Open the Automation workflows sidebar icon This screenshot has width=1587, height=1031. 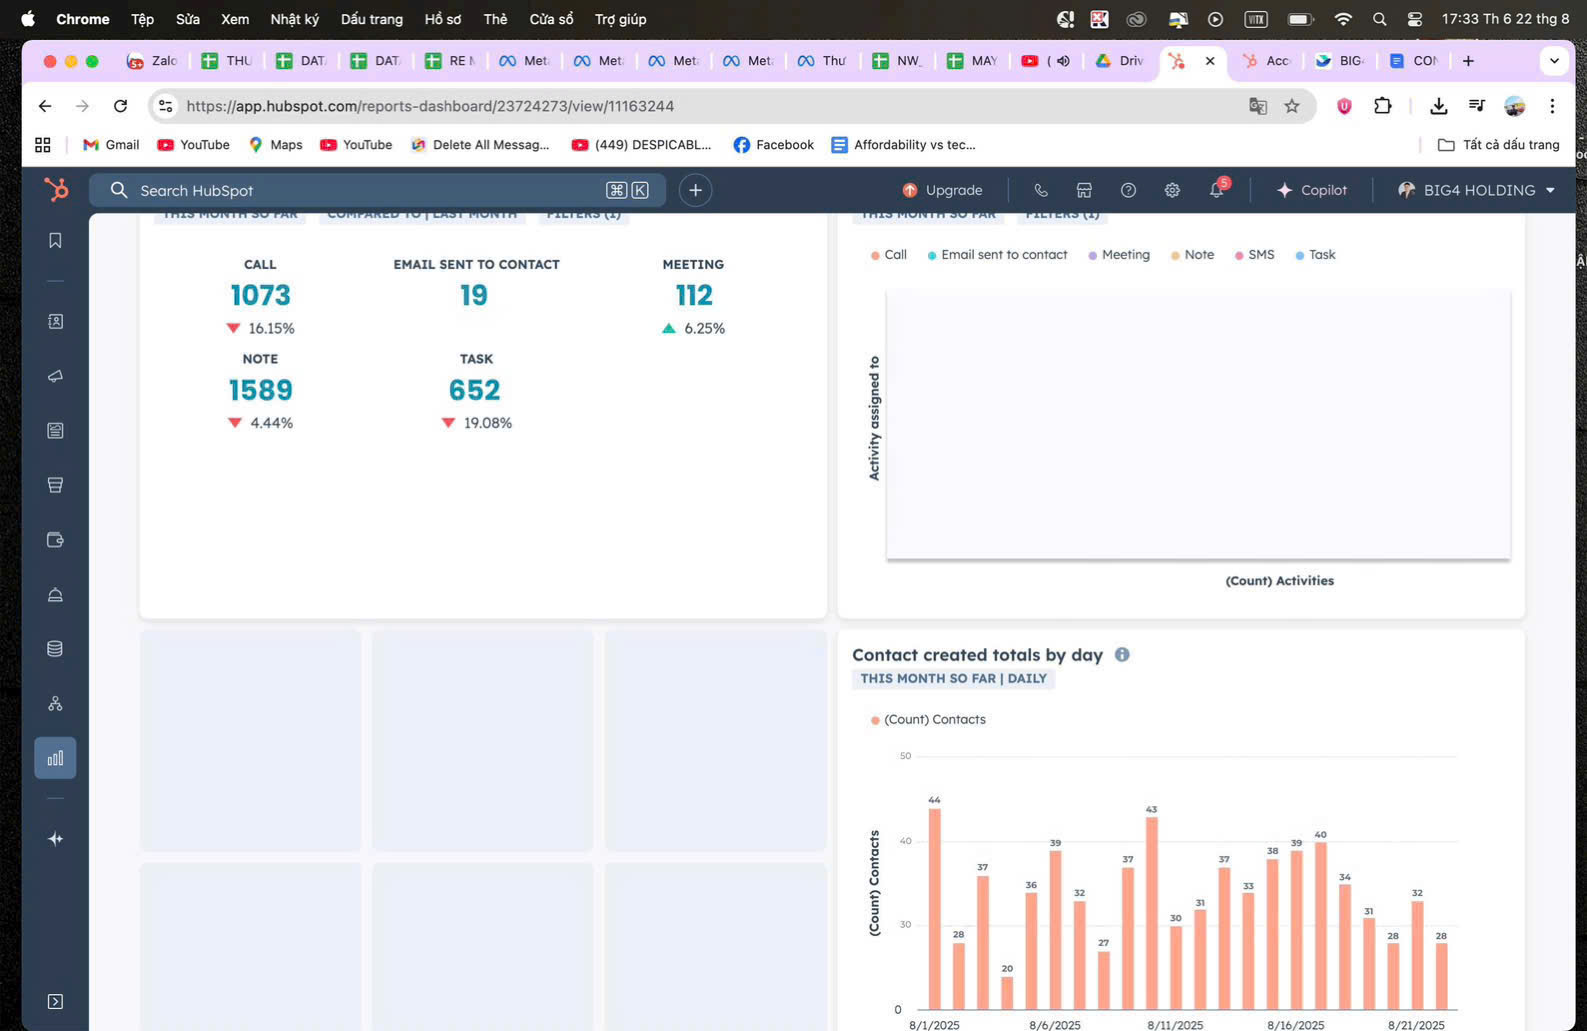click(x=55, y=704)
